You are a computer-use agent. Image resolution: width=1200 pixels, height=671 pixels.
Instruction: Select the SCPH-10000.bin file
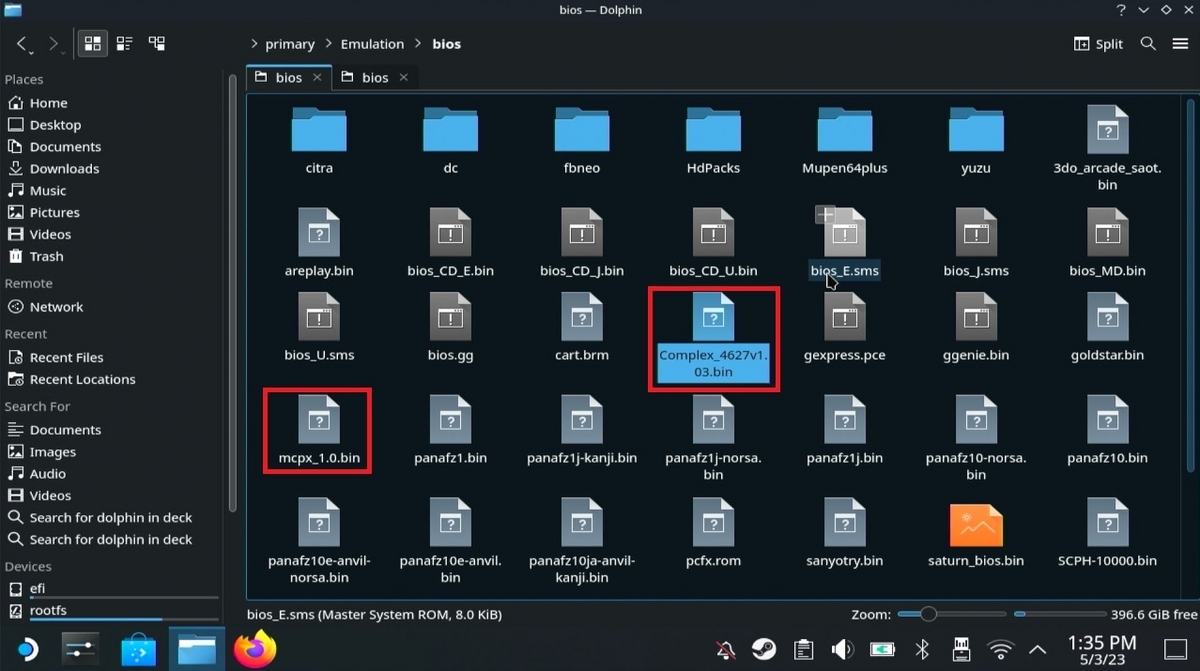tap(1107, 534)
